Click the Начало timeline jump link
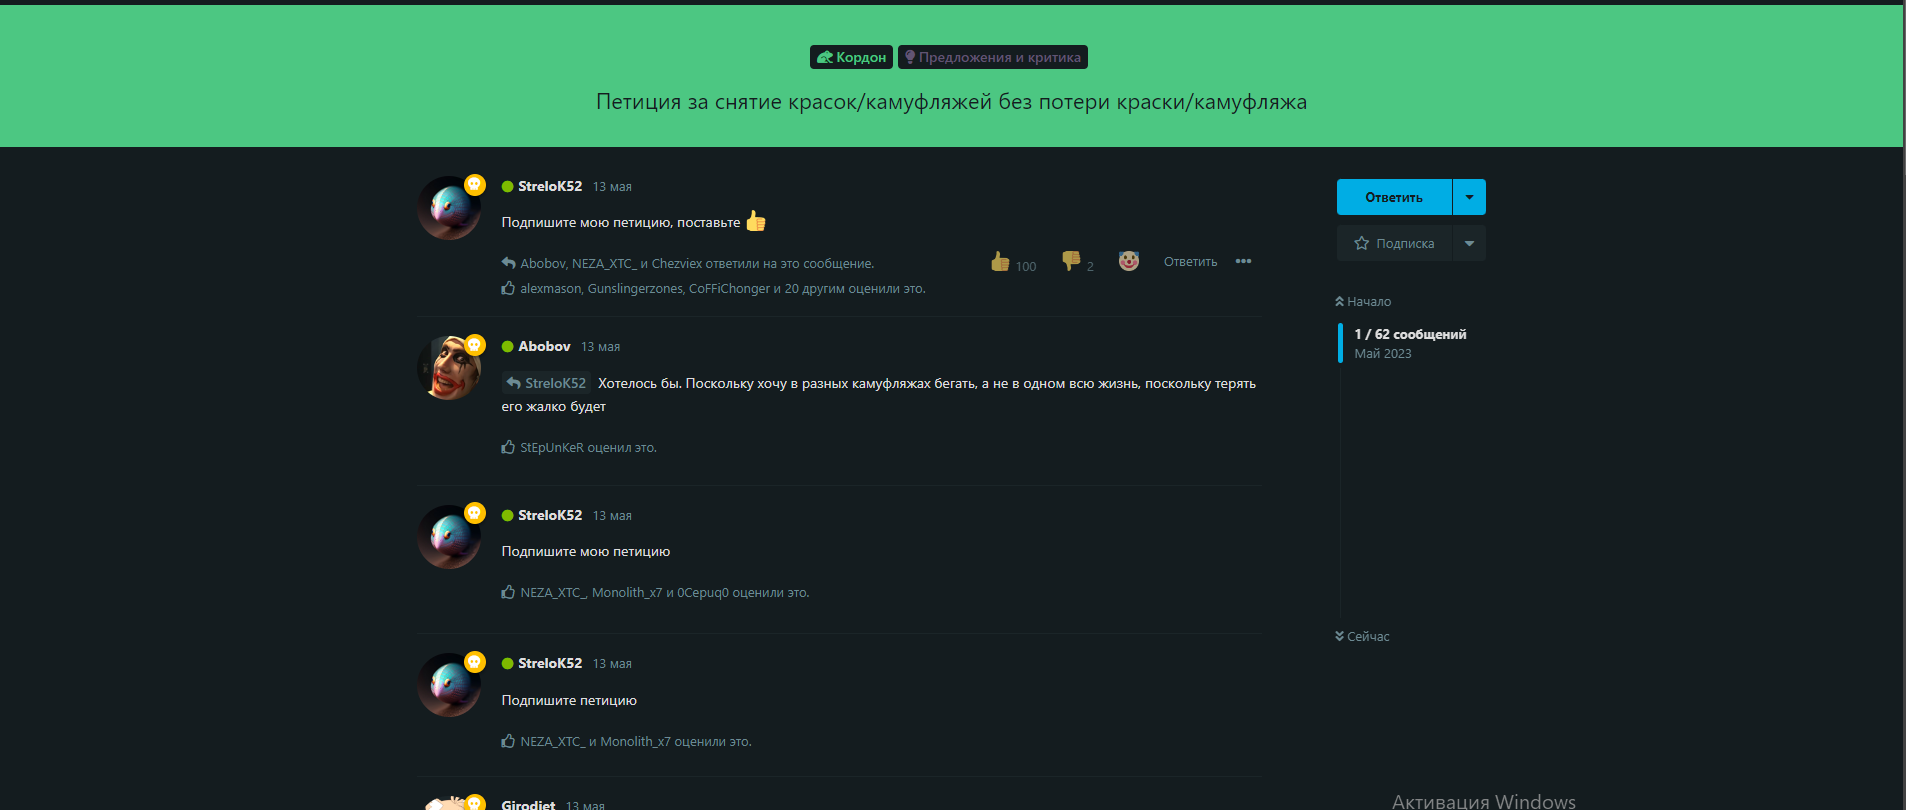Viewport: 1906px width, 810px height. (1363, 301)
